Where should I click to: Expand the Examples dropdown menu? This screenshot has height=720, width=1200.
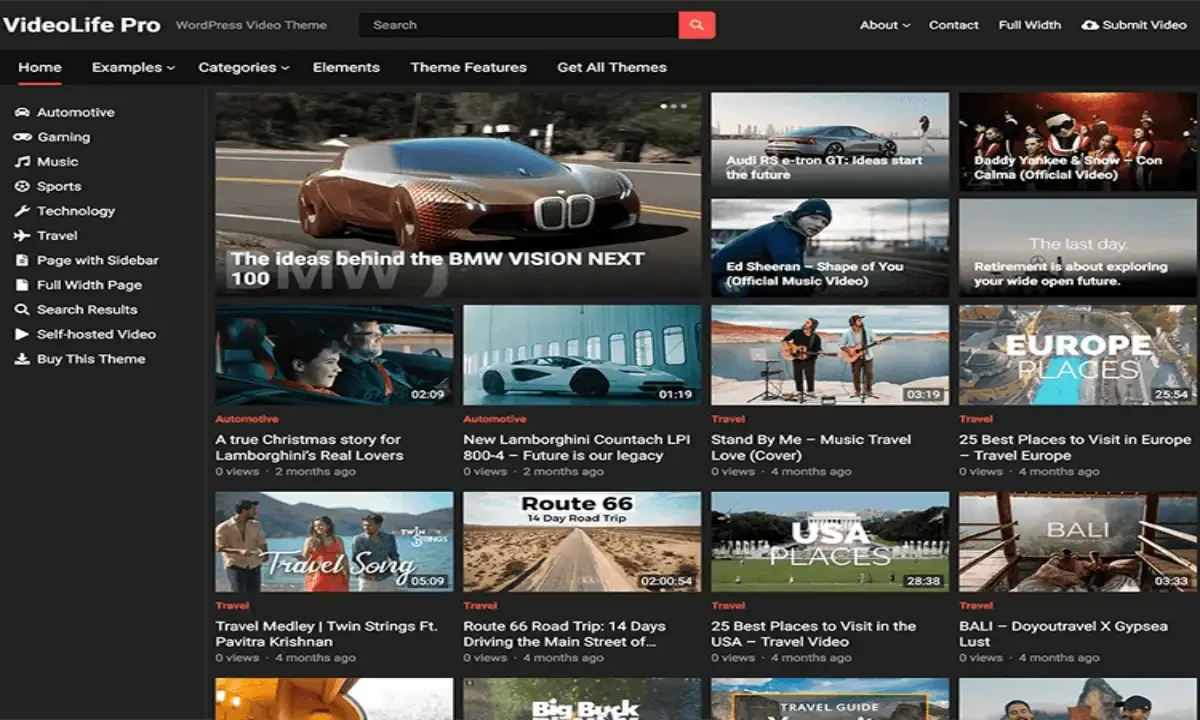(x=133, y=68)
